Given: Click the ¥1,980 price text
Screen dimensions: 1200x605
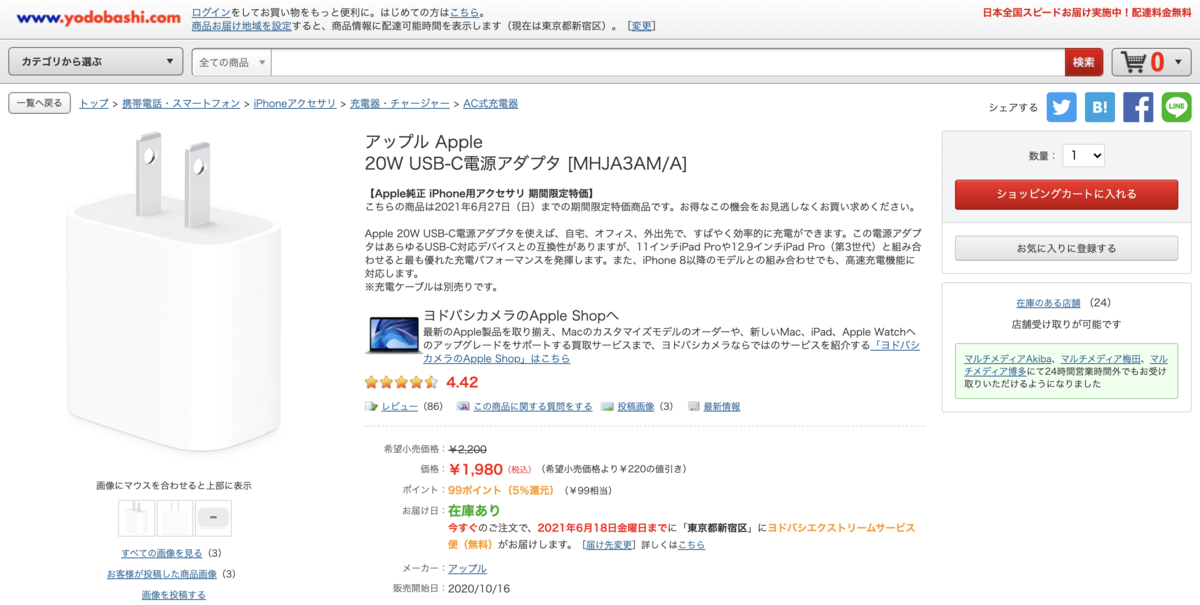Looking at the screenshot, I should coord(475,469).
